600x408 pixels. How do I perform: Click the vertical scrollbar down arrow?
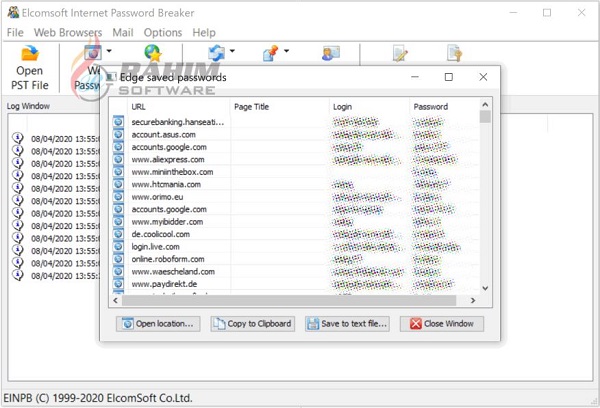pyautogui.click(x=485, y=288)
